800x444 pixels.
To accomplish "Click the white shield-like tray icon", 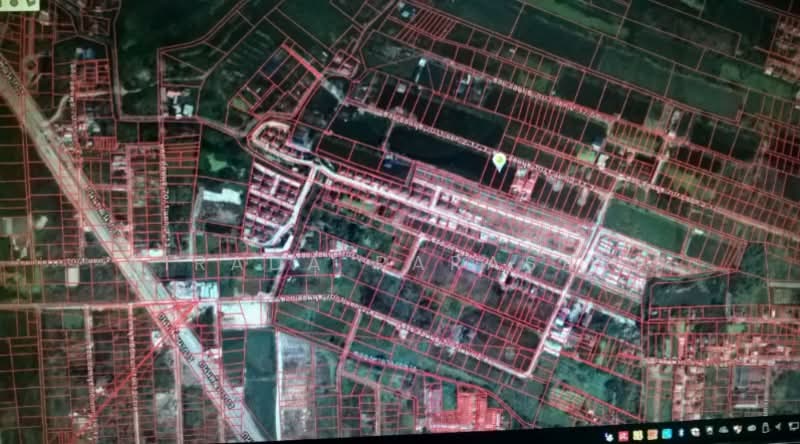I will click(x=738, y=429).
